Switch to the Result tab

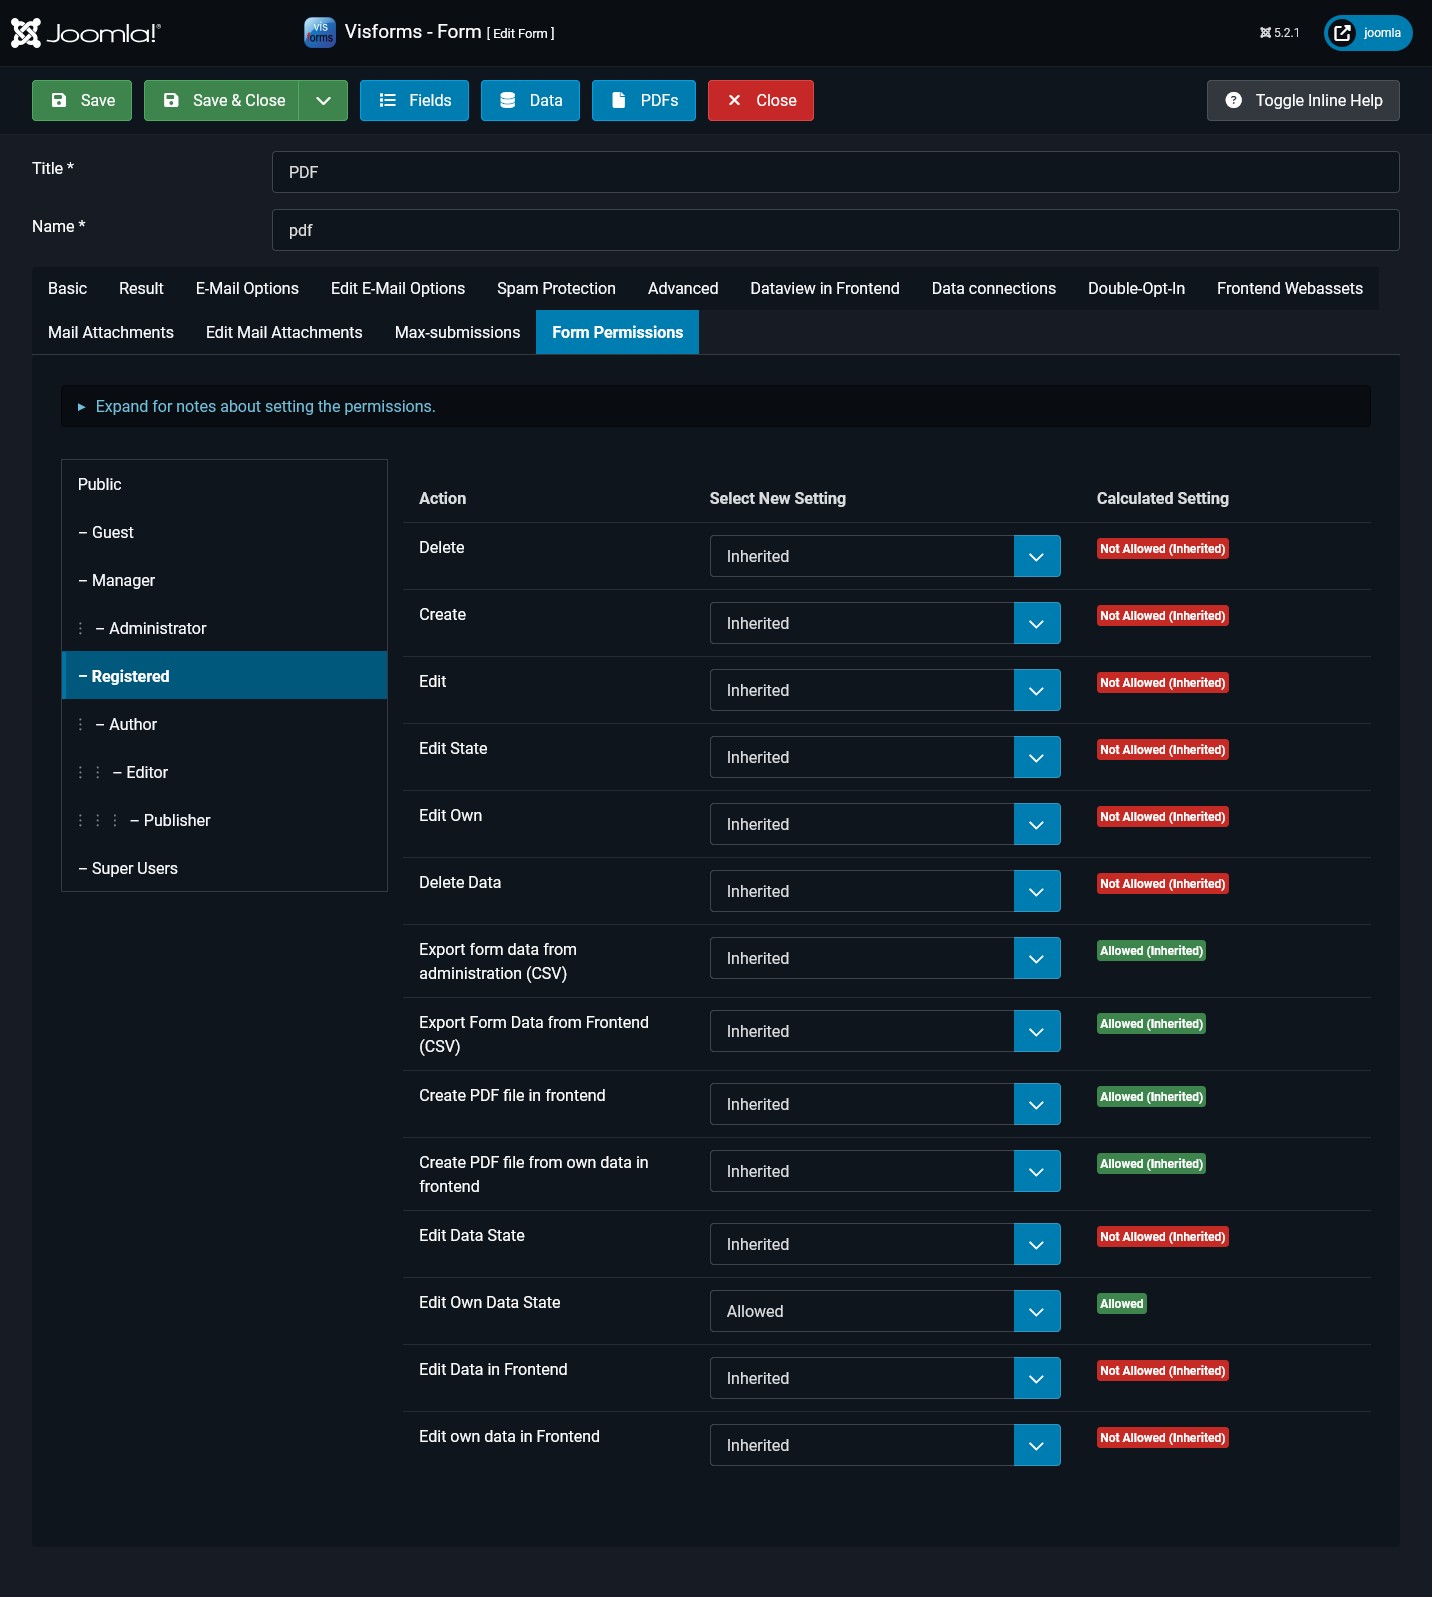click(x=141, y=288)
